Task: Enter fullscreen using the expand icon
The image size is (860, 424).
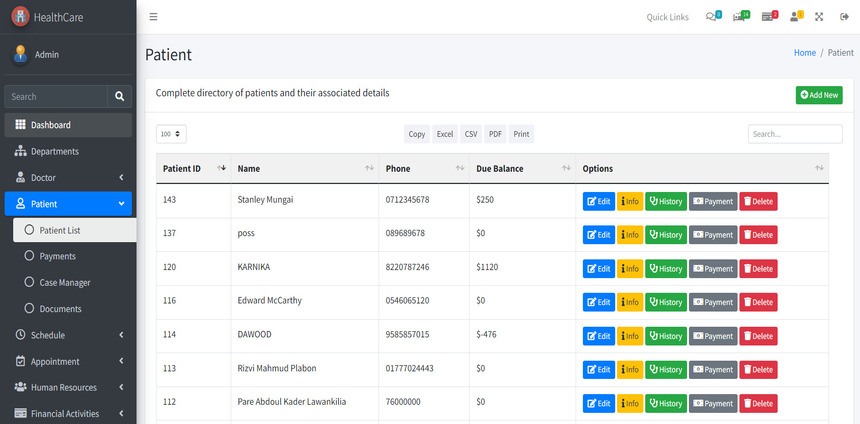Action: 819,17
